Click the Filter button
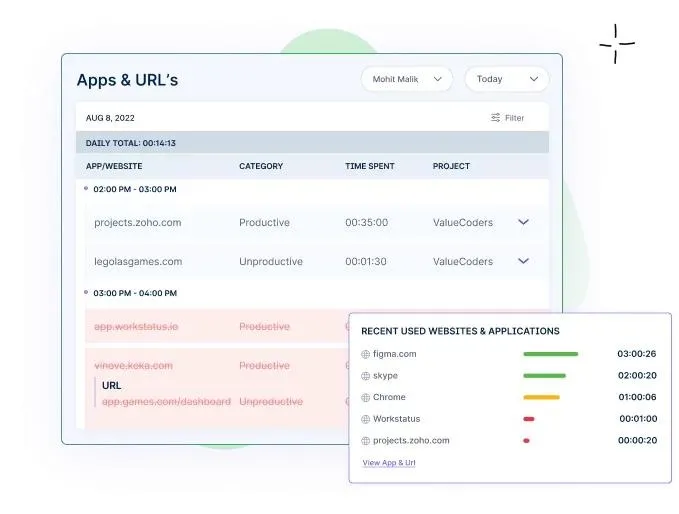This screenshot has width=679, height=514. [508, 118]
